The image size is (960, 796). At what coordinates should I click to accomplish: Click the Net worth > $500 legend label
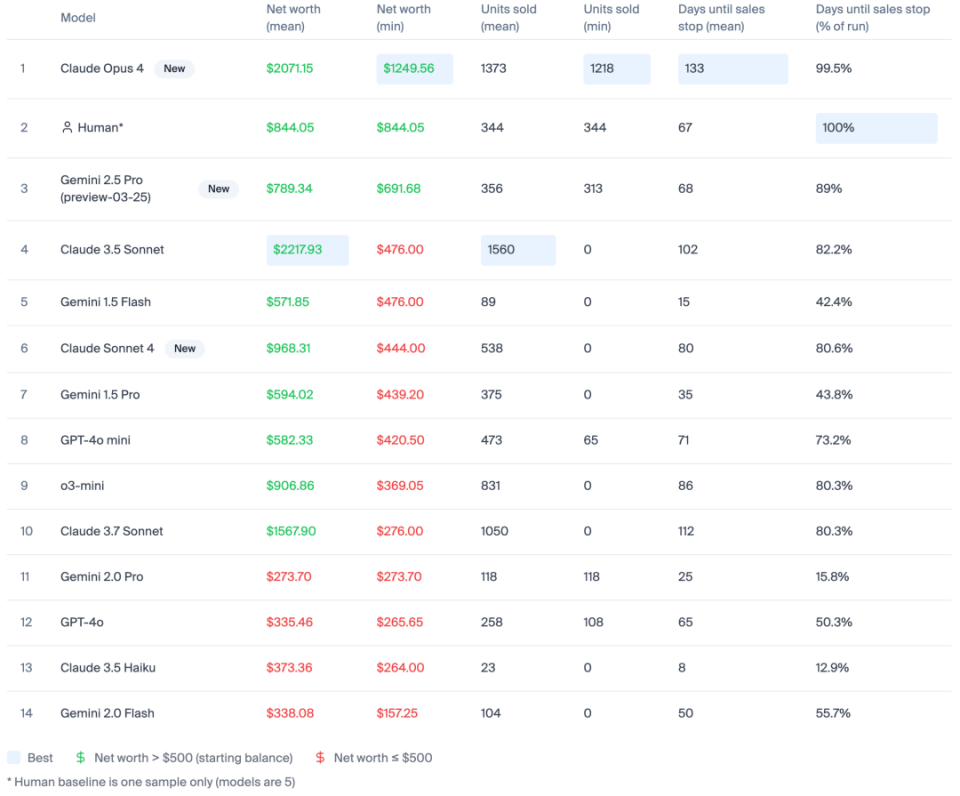coord(193,758)
